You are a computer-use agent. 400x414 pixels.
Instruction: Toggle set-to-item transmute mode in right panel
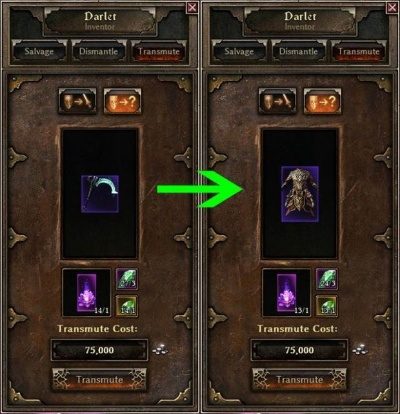tap(277, 101)
